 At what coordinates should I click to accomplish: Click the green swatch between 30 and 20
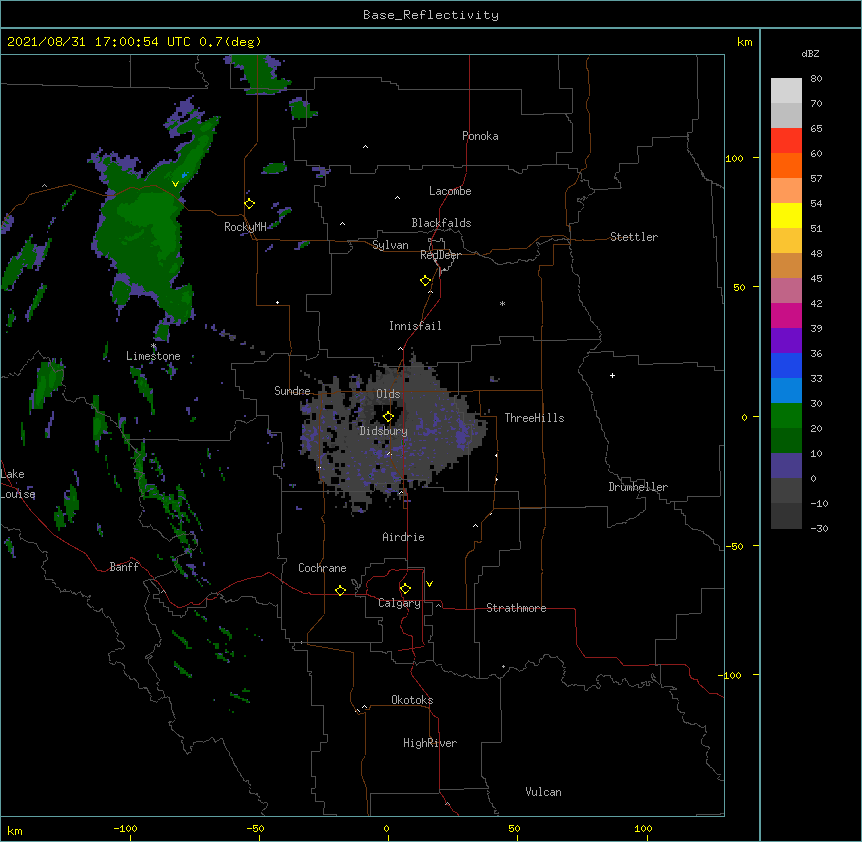[786, 416]
